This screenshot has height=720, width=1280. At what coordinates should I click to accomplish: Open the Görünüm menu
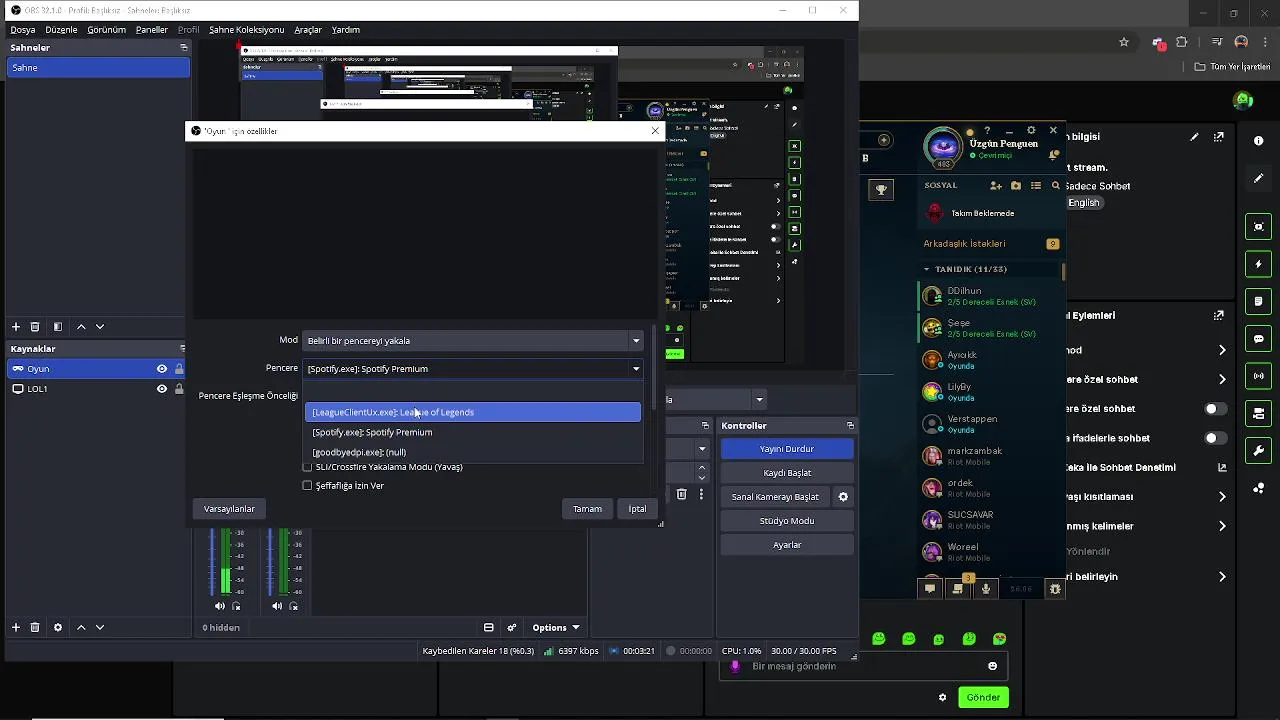[x=106, y=30]
